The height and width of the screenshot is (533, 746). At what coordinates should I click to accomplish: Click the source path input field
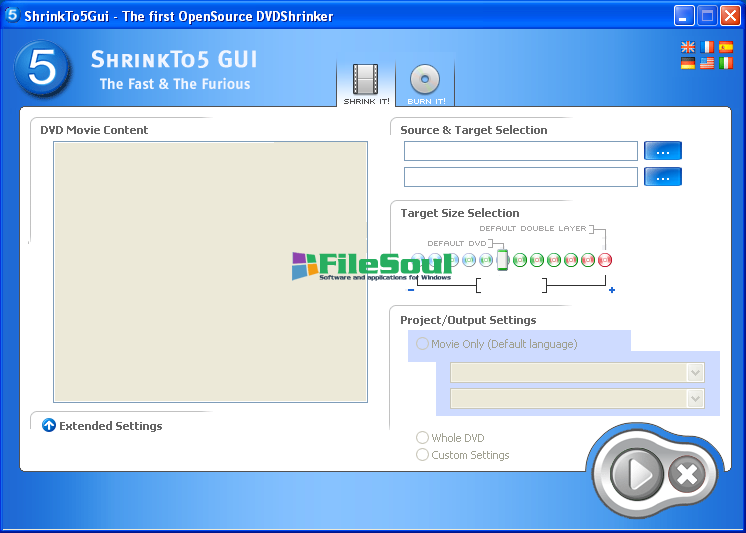point(520,151)
